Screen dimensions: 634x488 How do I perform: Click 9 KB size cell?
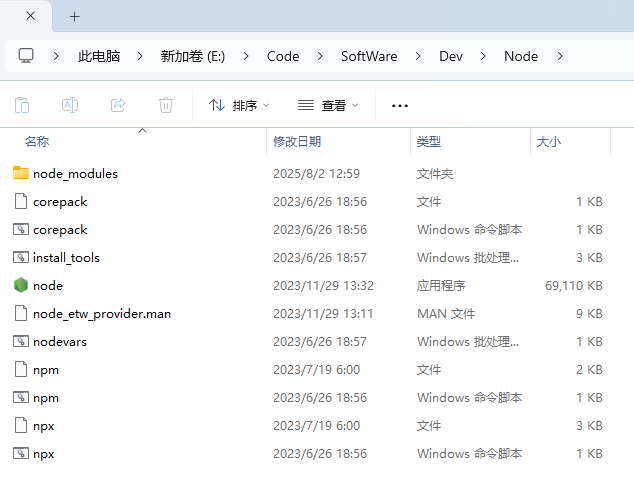[589, 313]
